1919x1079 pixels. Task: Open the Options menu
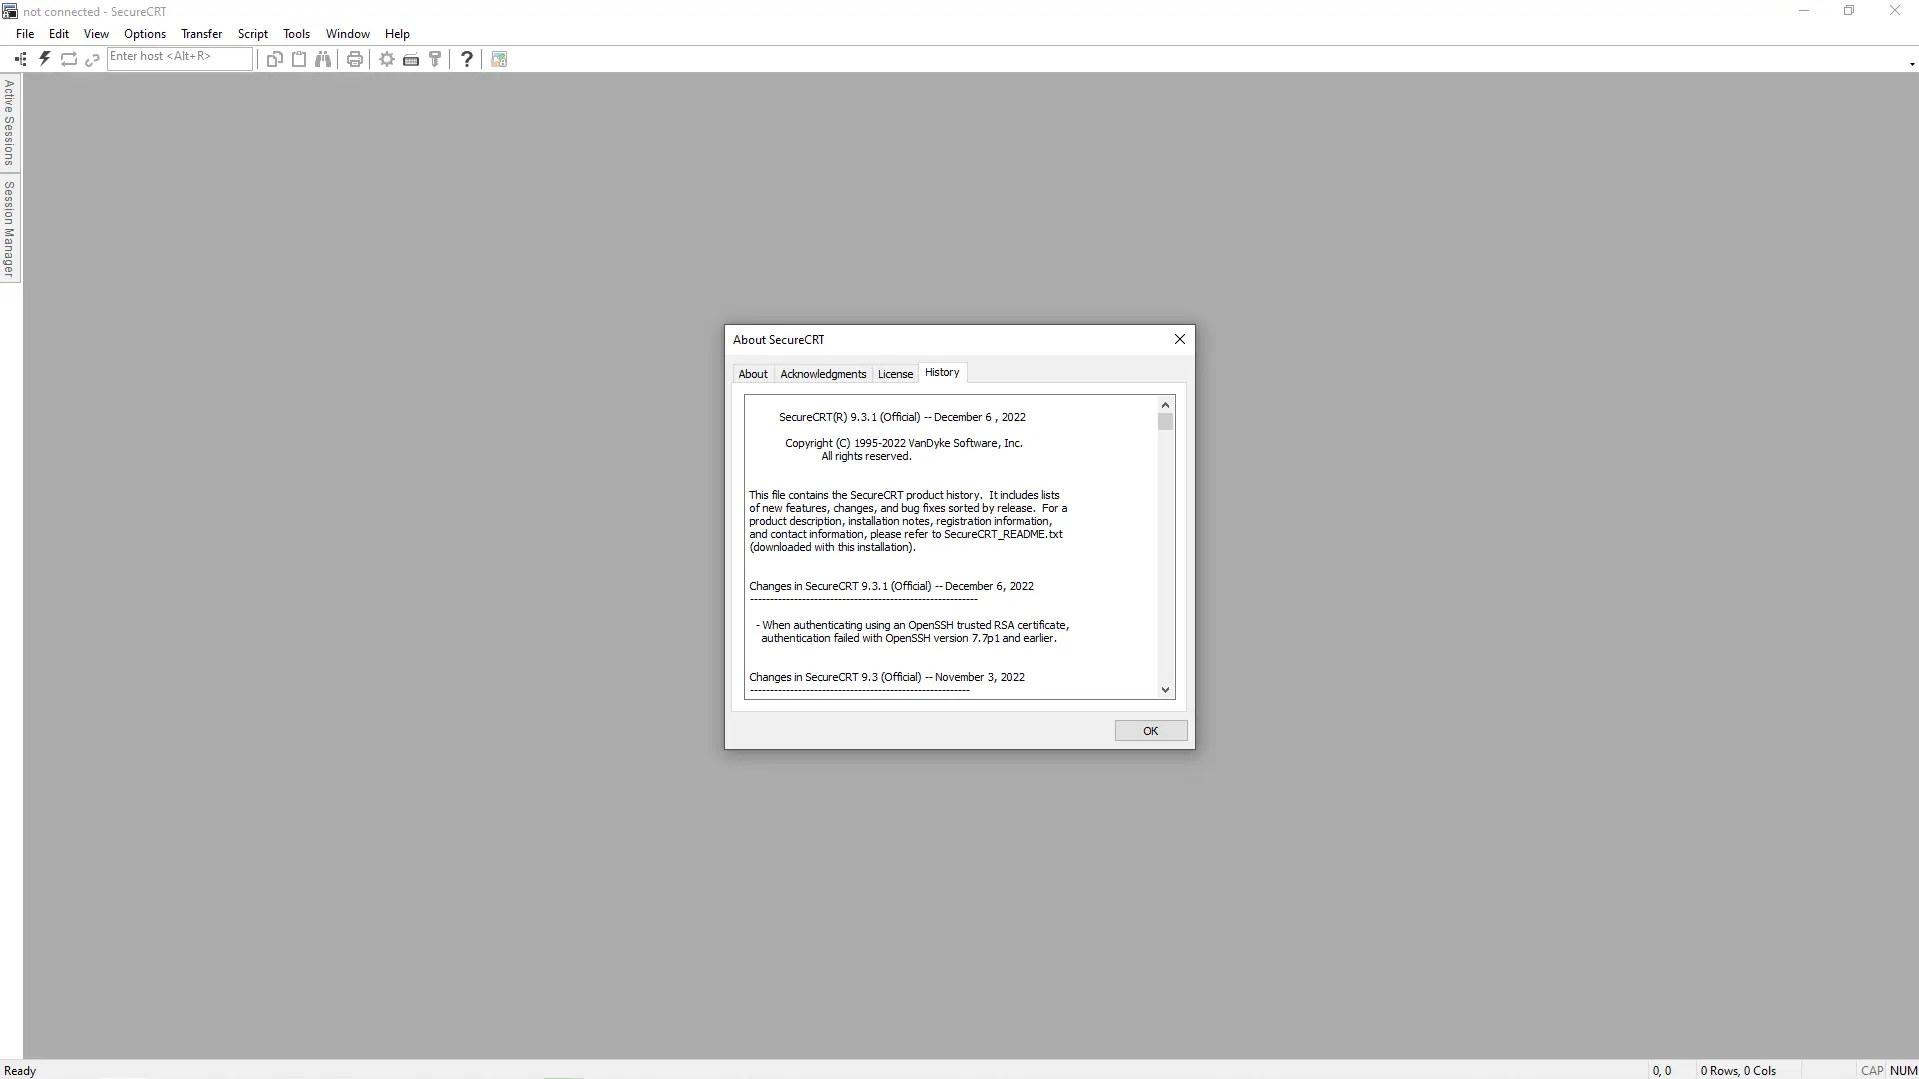[145, 34]
